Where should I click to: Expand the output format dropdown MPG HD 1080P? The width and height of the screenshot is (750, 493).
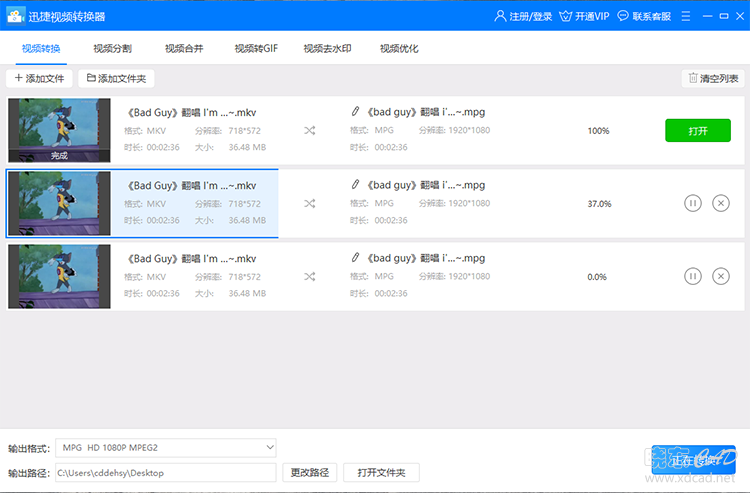click(x=166, y=448)
